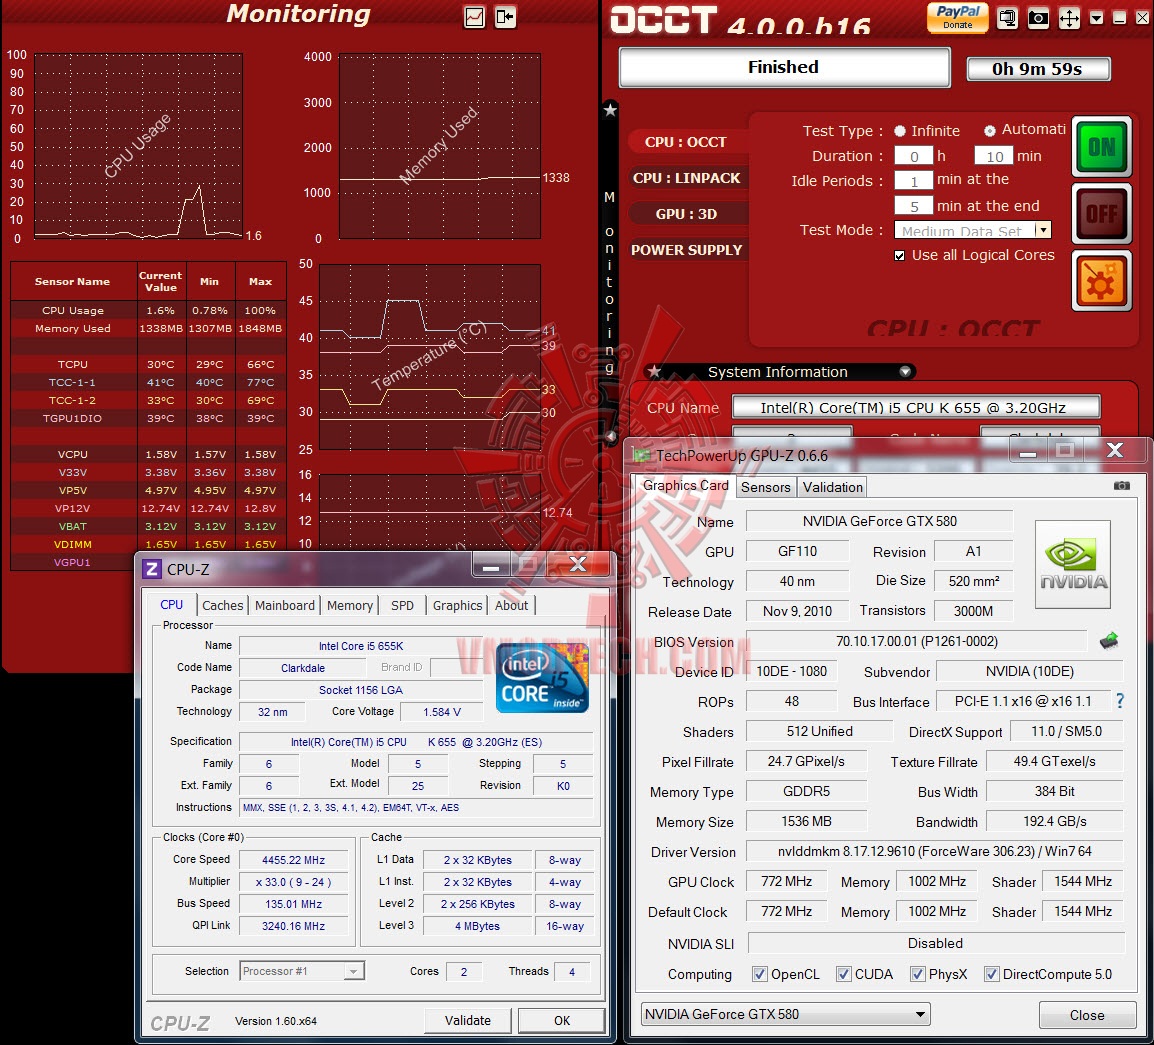This screenshot has width=1154, height=1045.
Task: Open the Caches tab in CPU-Z
Action: pyautogui.click(x=222, y=605)
